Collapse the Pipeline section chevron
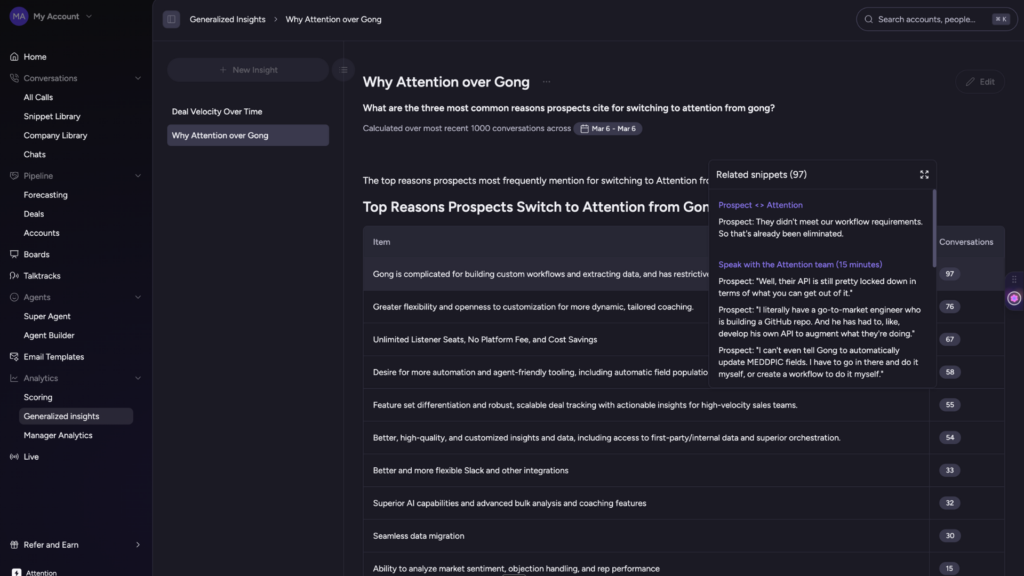1024x576 pixels. (138, 176)
